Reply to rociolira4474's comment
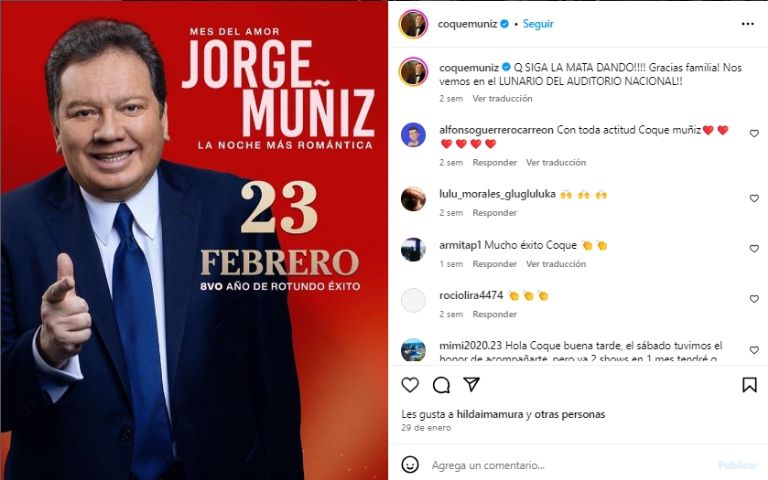Image resolution: width=768 pixels, height=480 pixels. click(x=494, y=314)
